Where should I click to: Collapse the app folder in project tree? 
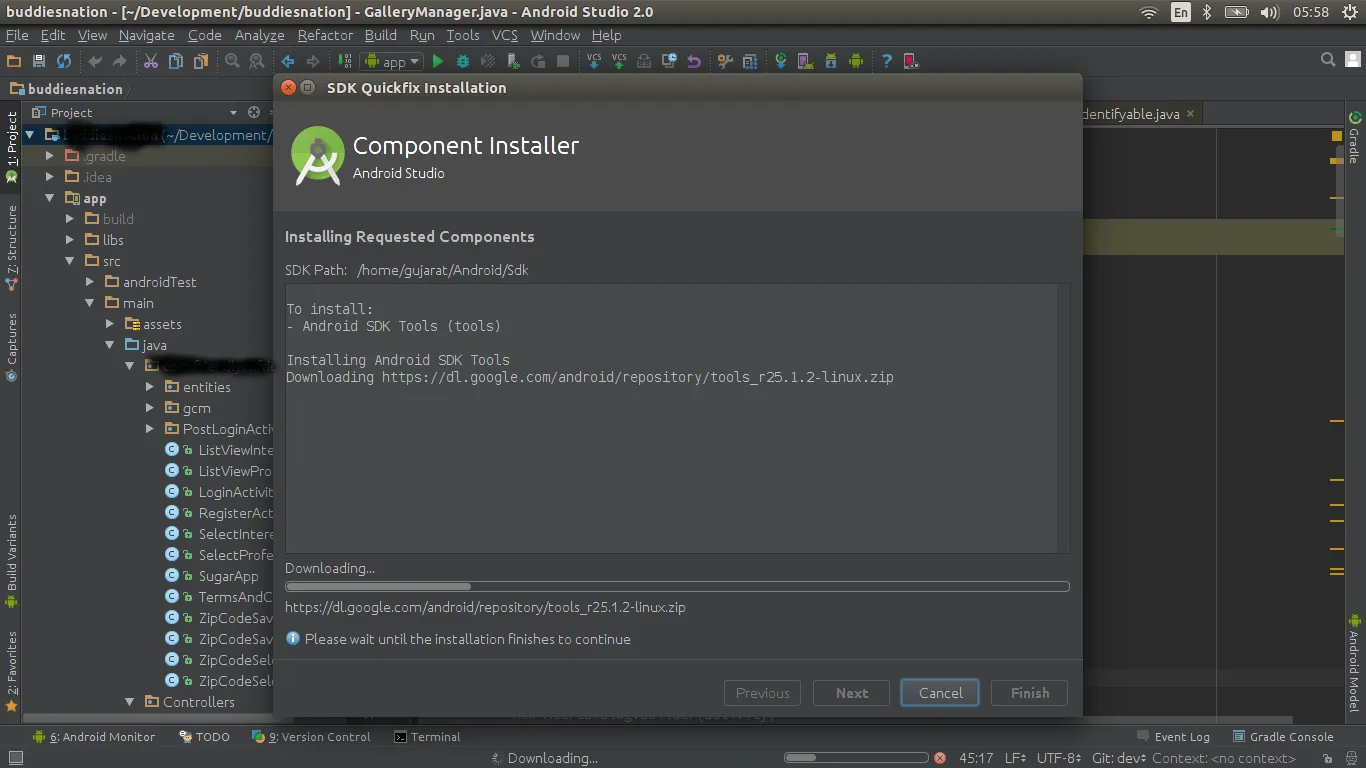50,198
